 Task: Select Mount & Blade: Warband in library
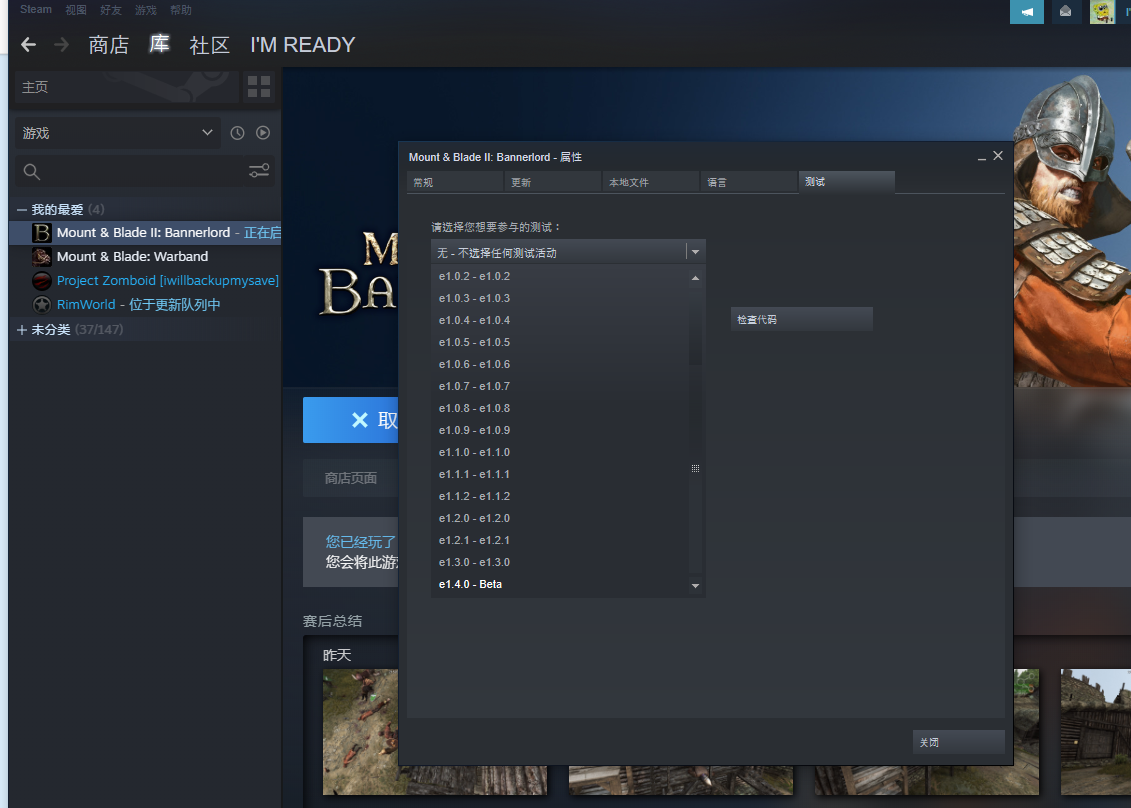click(145, 256)
